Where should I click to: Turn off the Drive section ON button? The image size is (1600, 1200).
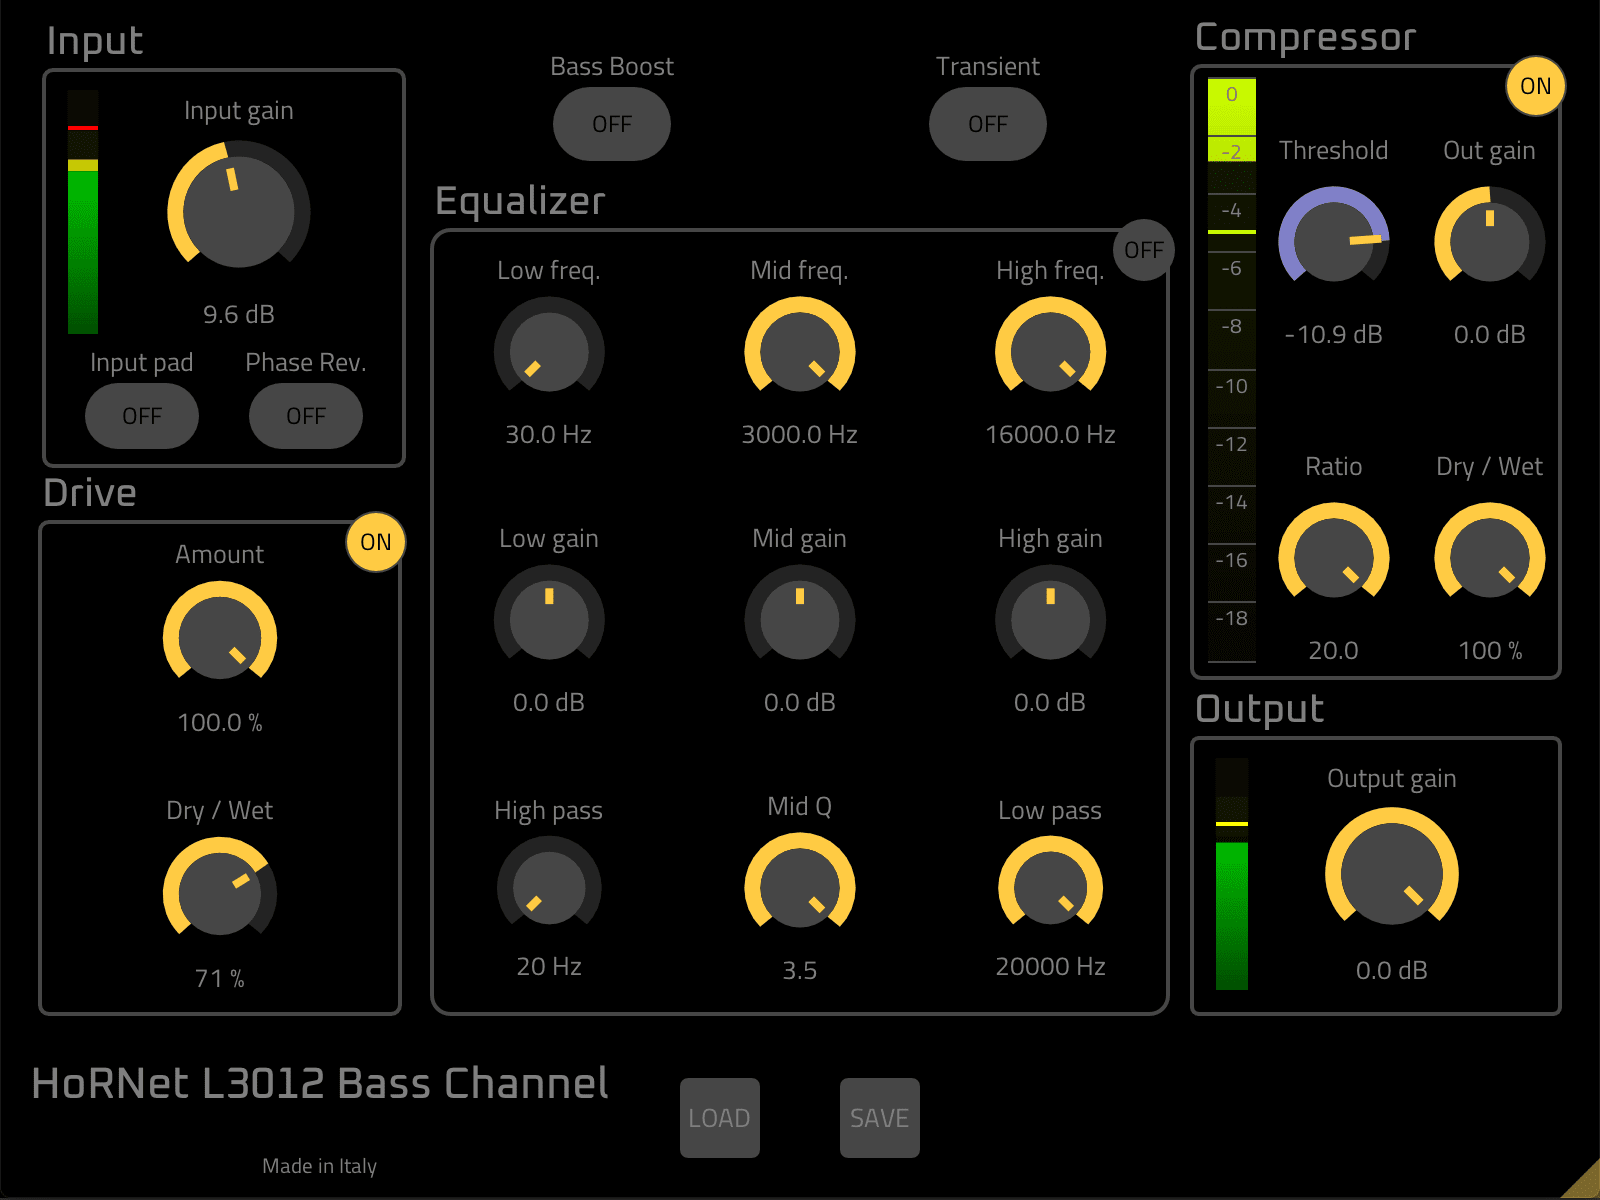pyautogui.click(x=376, y=542)
